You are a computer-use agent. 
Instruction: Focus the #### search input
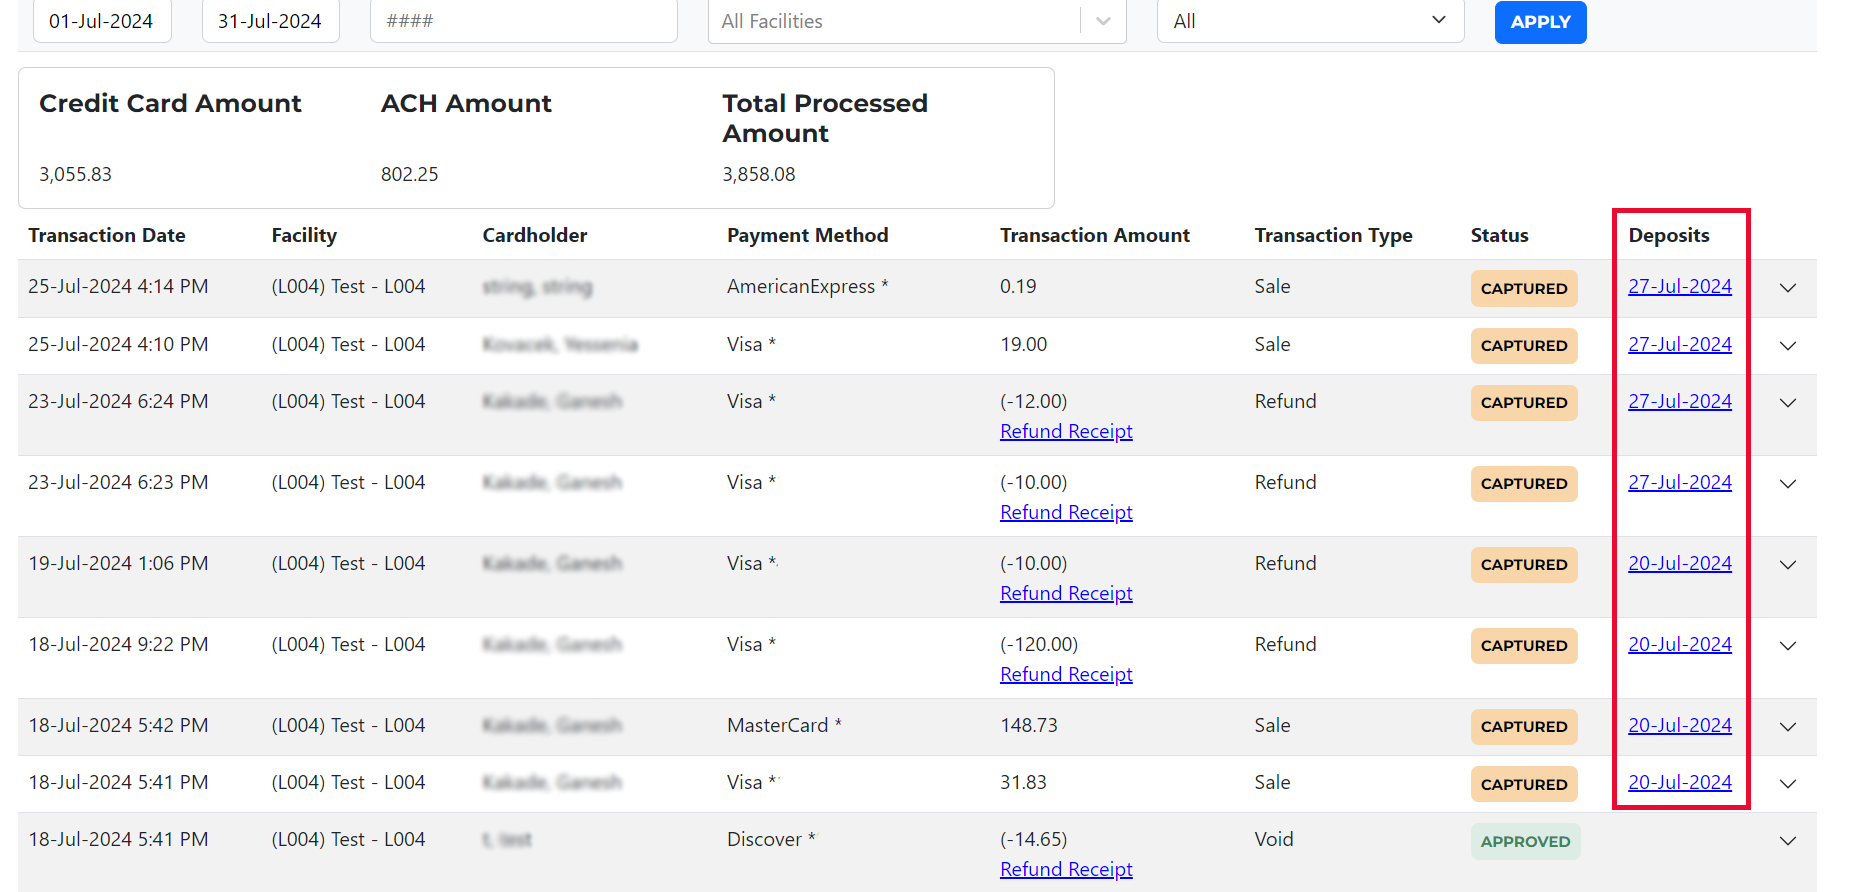point(523,21)
